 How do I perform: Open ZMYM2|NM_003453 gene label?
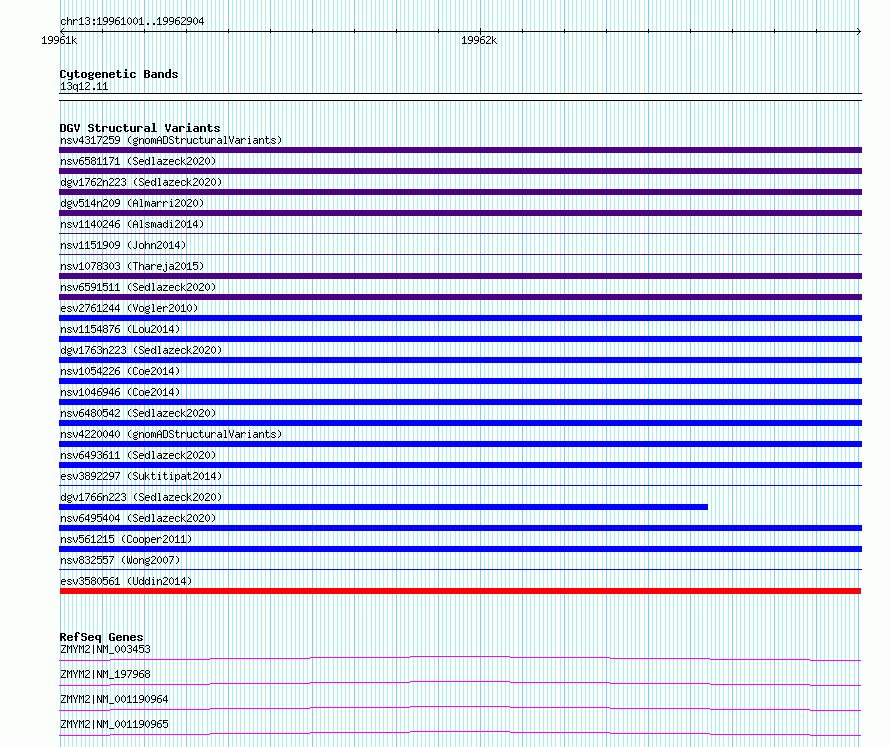pos(105,649)
